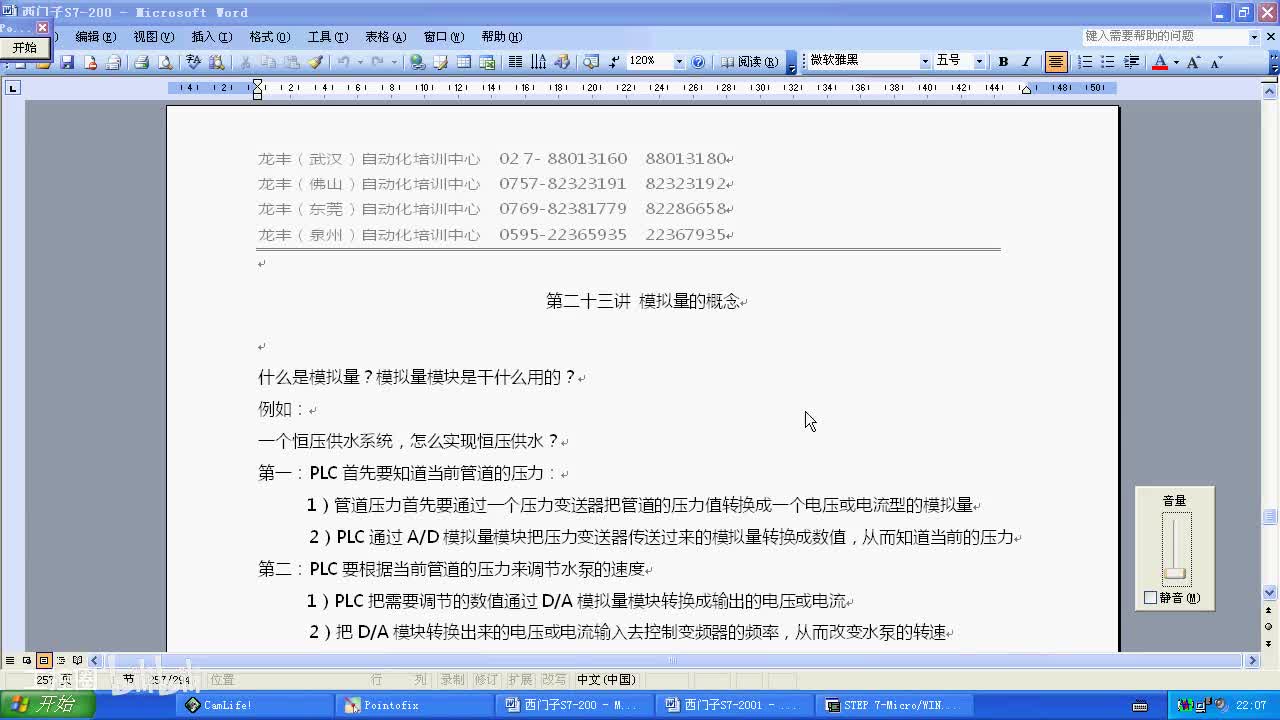Click the Columns icon
This screenshot has height=720, width=1280.
point(515,62)
